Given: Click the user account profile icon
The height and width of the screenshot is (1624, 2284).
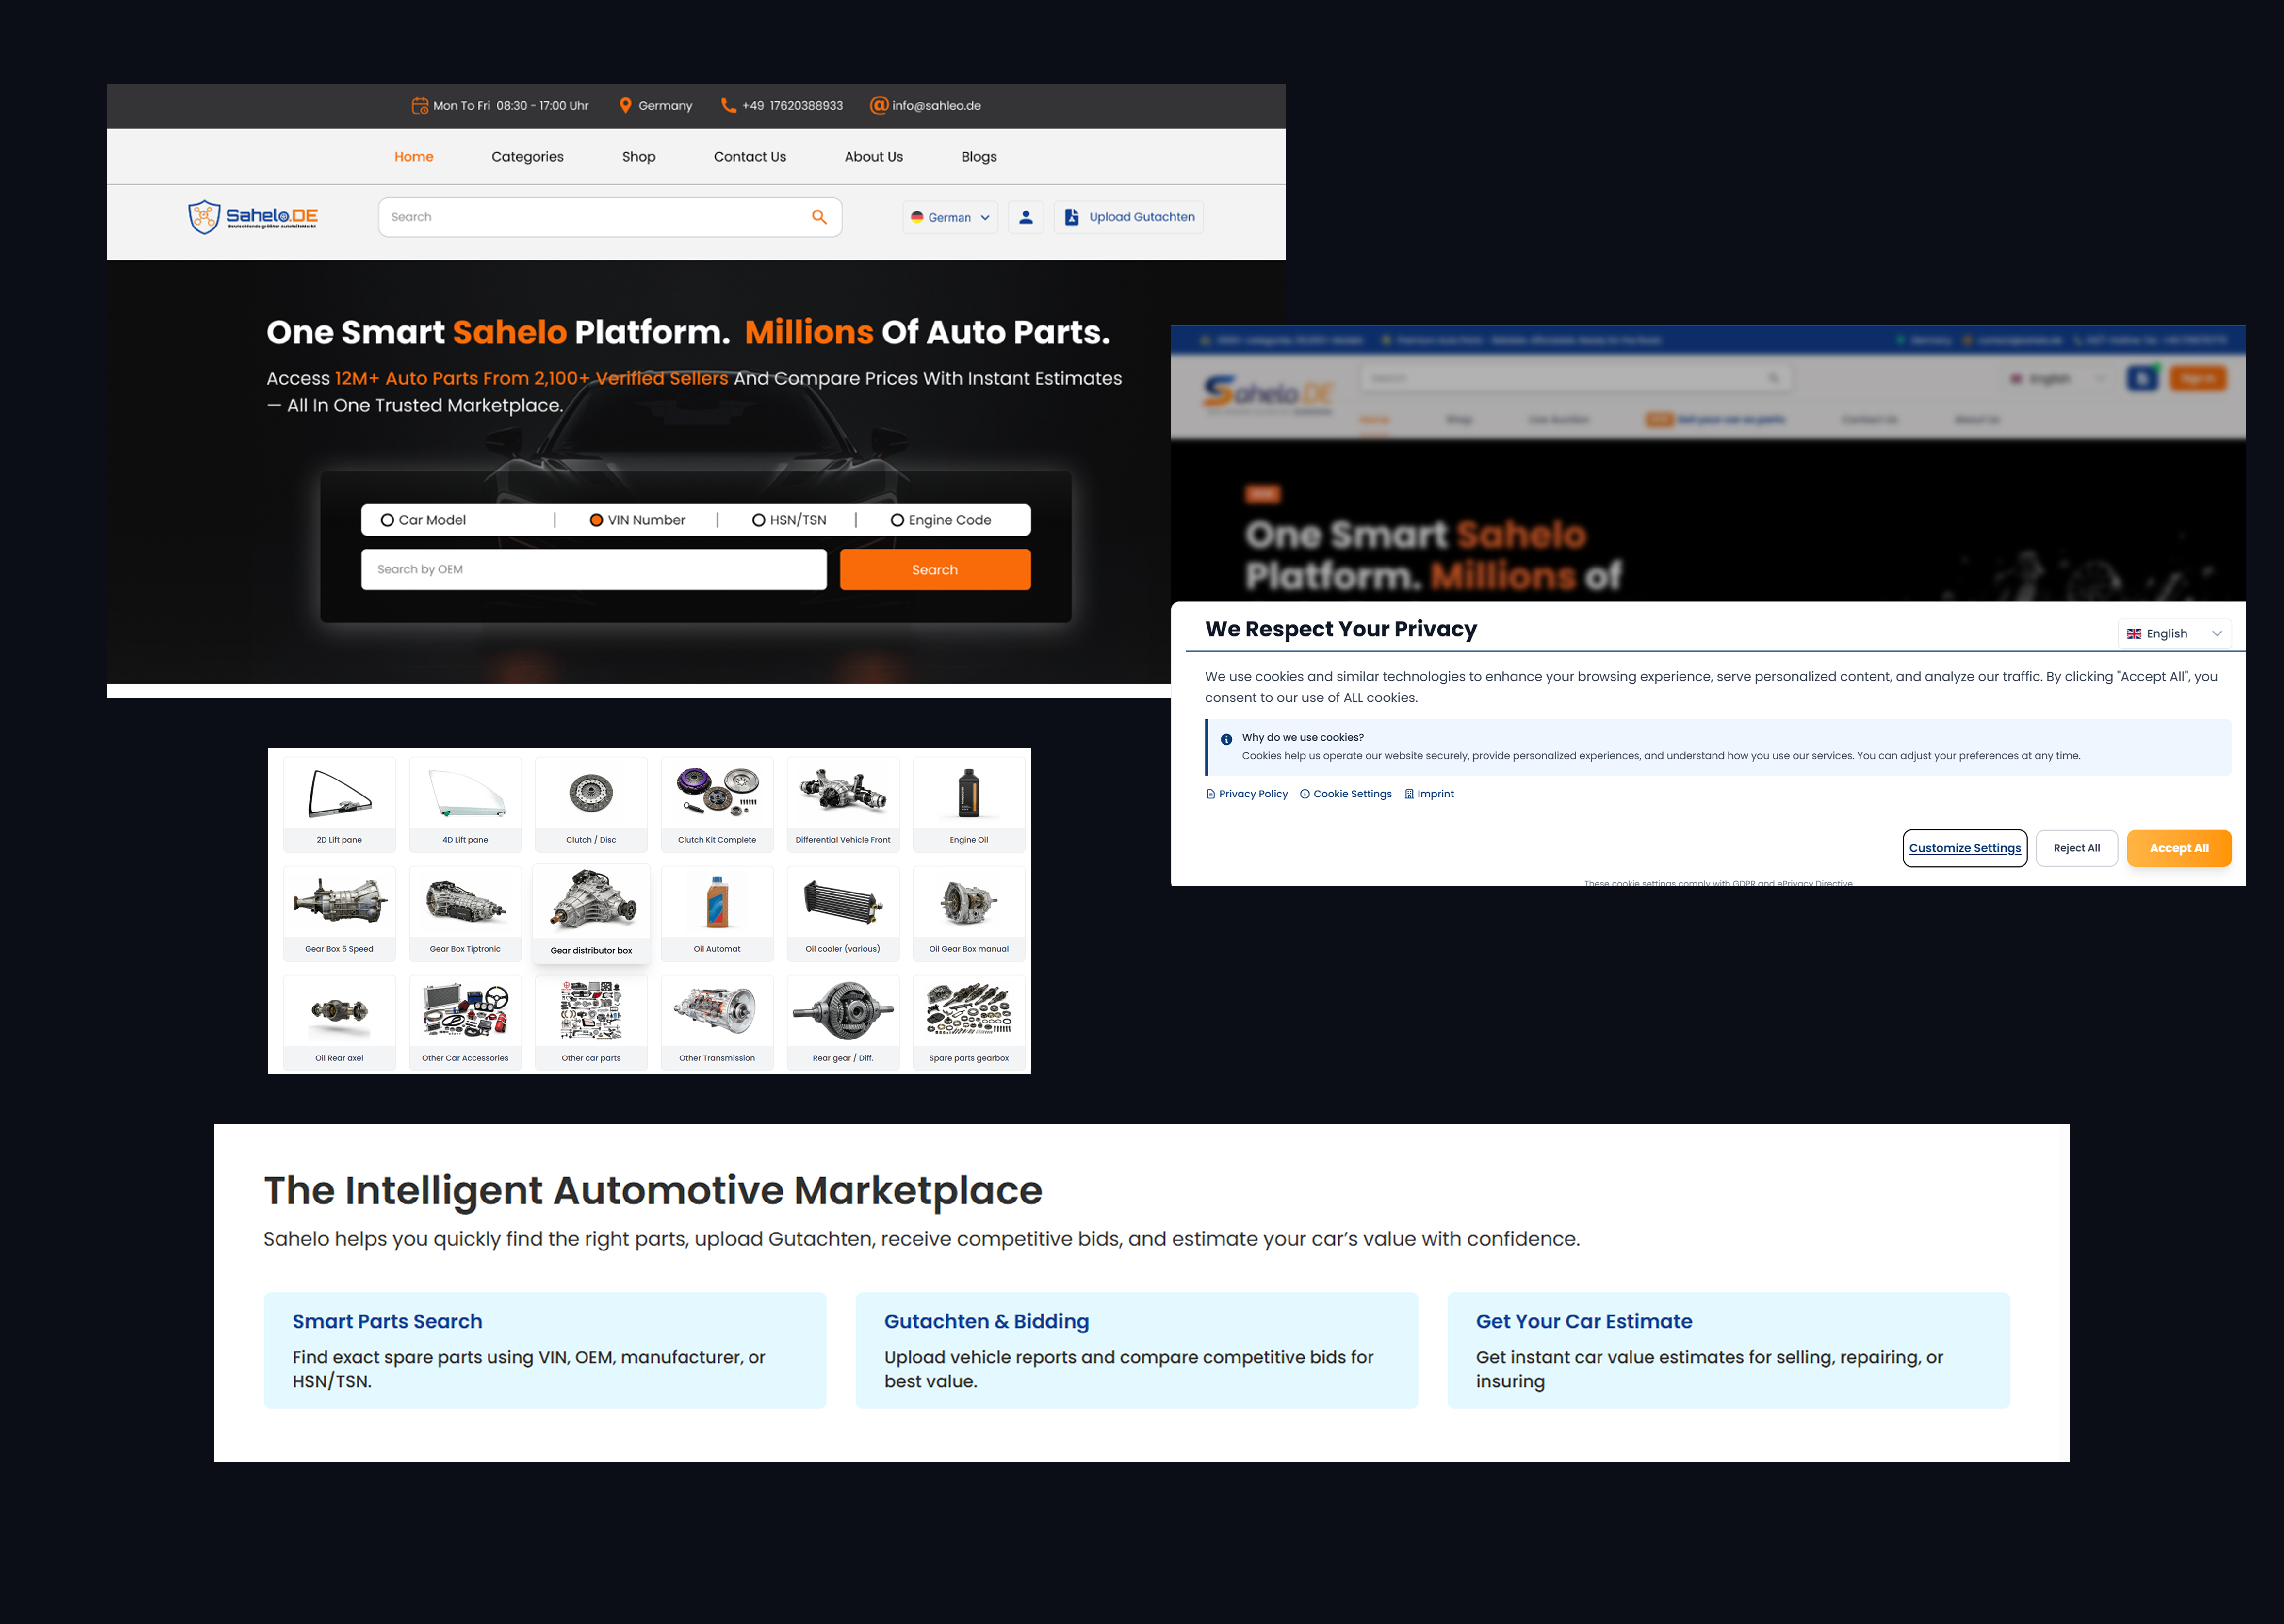Looking at the screenshot, I should point(1026,217).
